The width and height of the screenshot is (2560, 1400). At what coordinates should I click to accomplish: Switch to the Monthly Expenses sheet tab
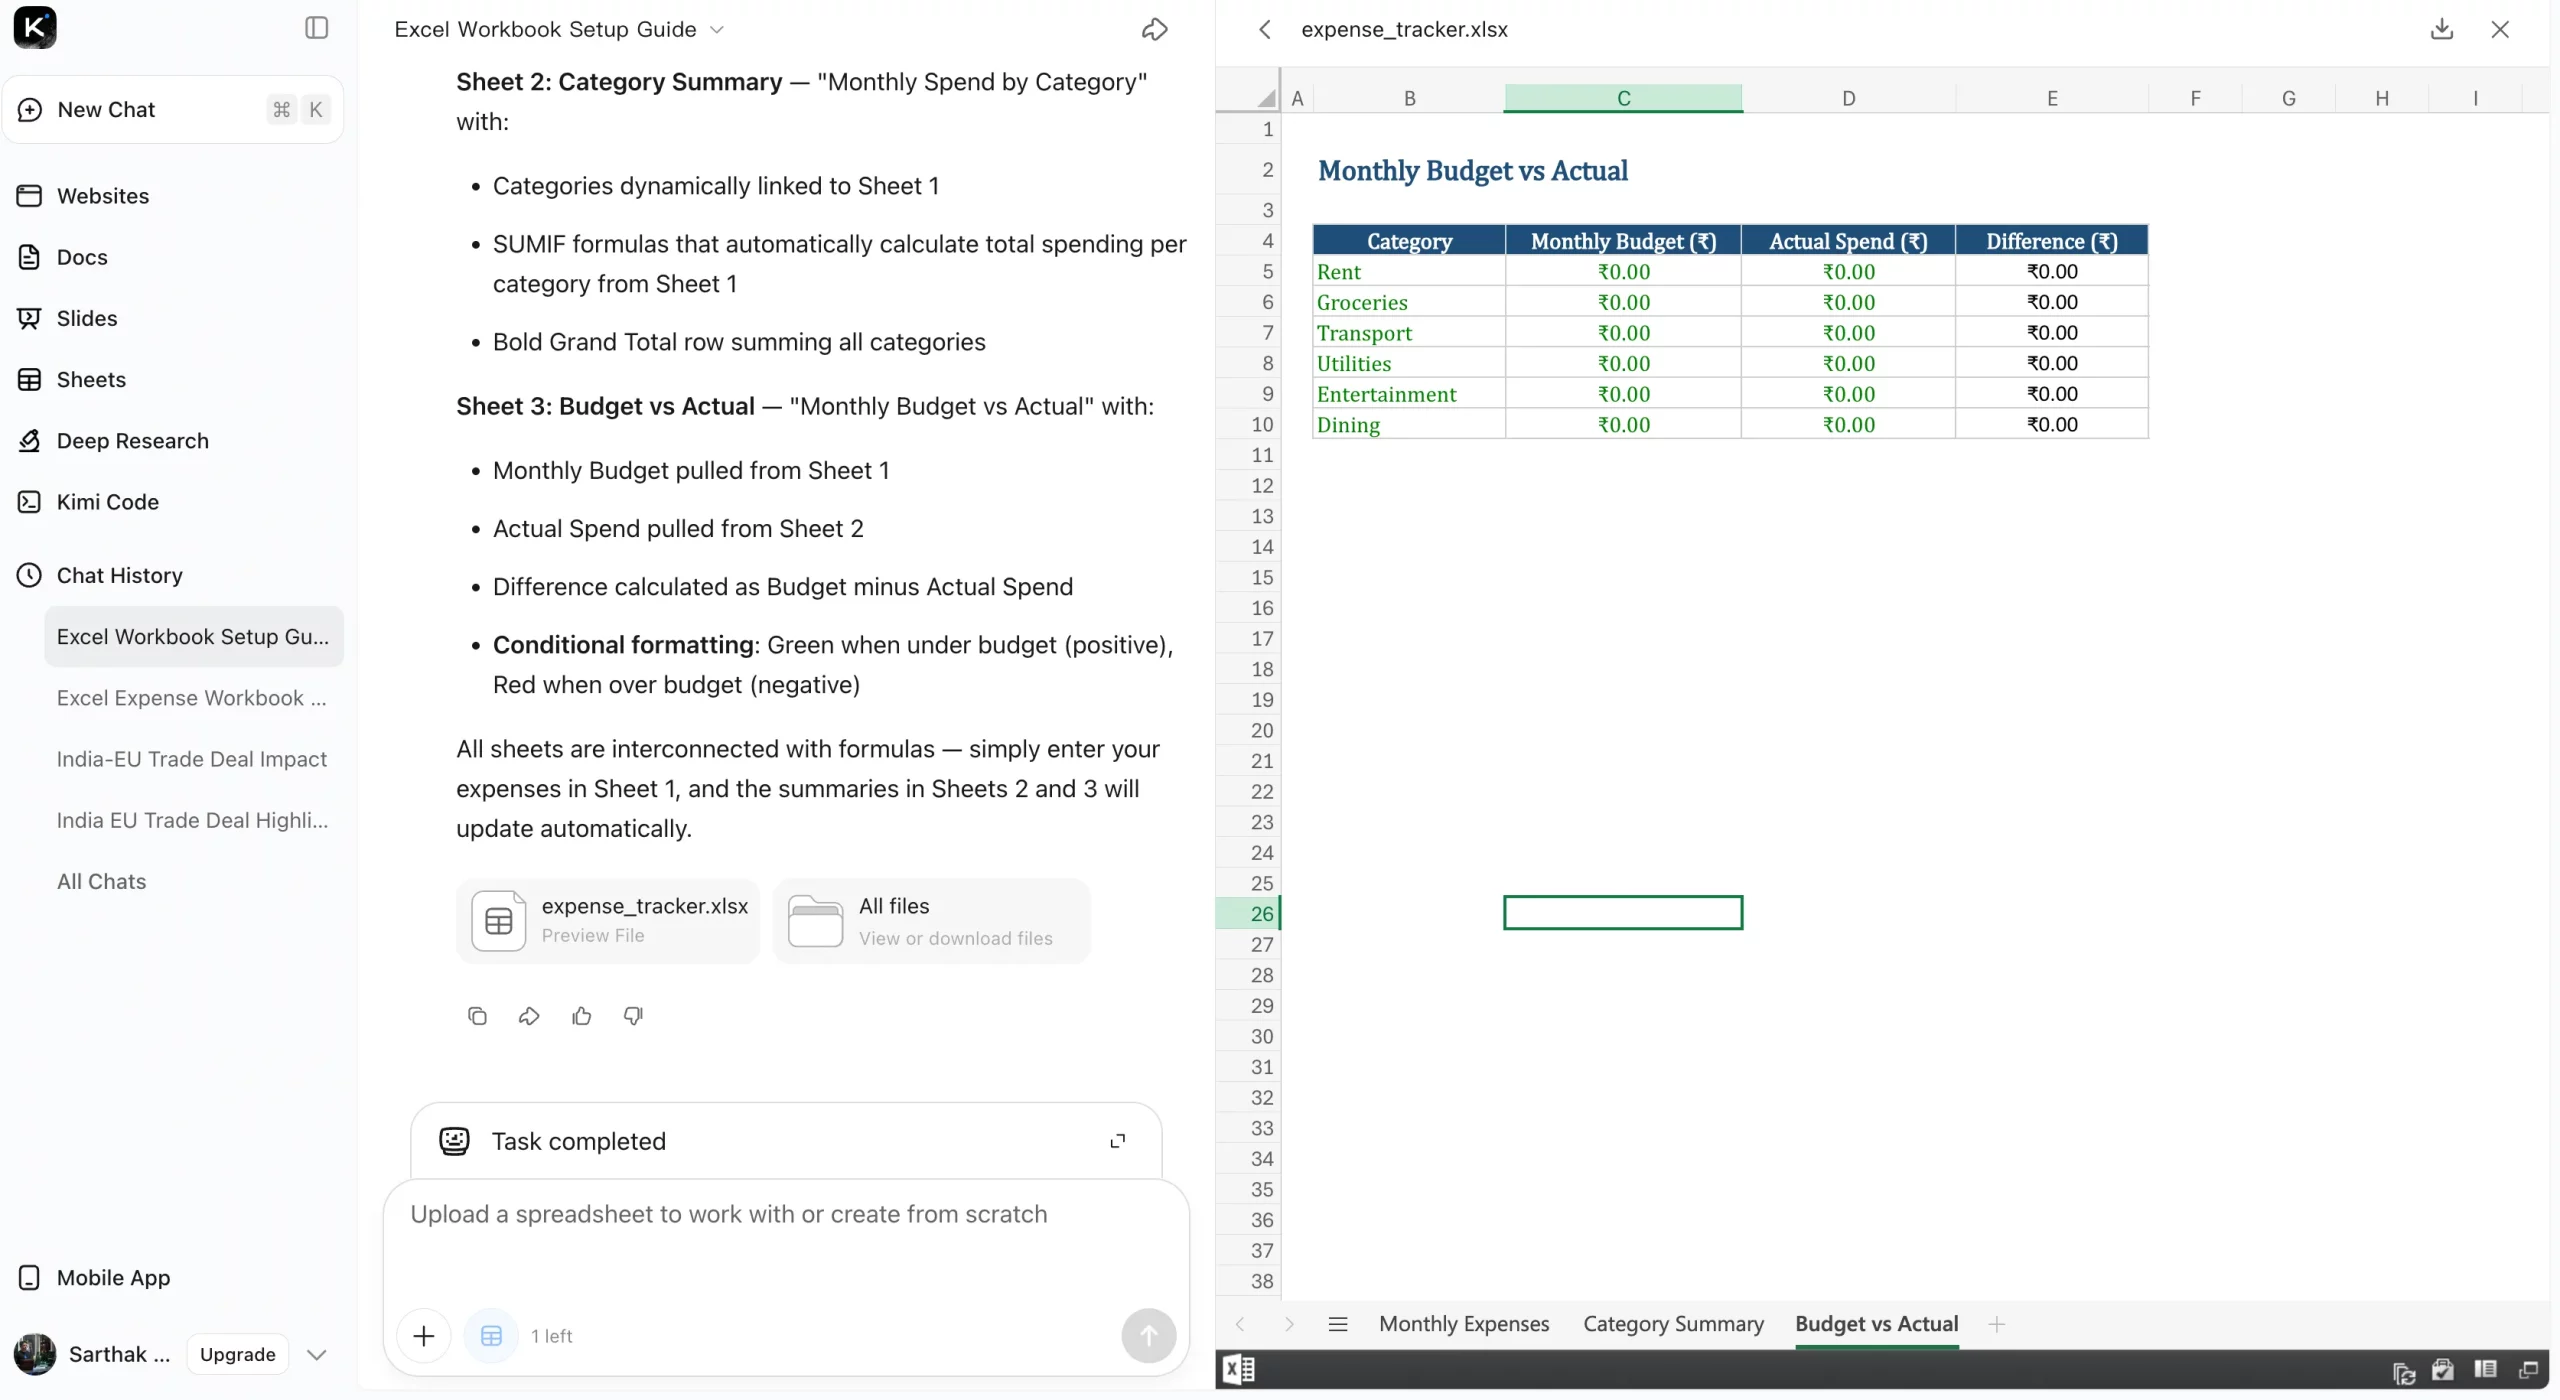coord(1463,1323)
